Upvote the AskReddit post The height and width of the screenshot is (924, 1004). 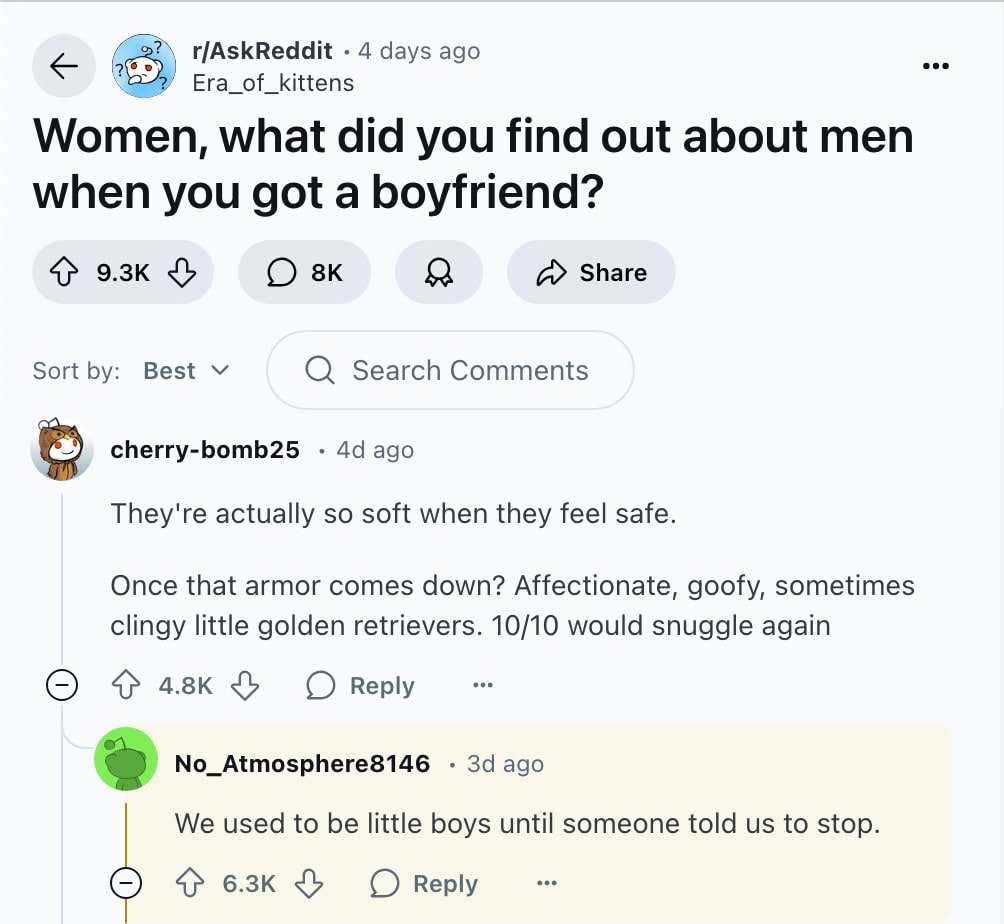[64, 272]
